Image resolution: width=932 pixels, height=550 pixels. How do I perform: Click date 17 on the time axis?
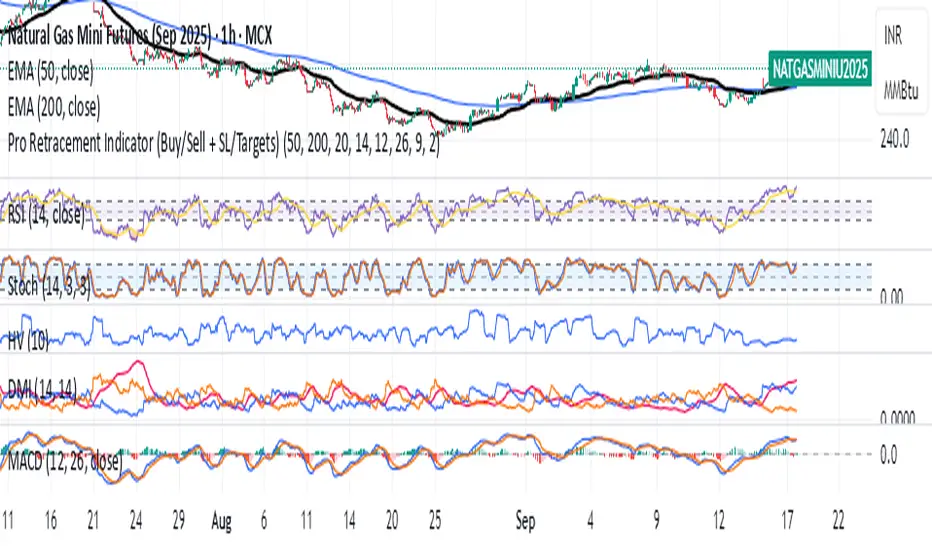click(787, 521)
